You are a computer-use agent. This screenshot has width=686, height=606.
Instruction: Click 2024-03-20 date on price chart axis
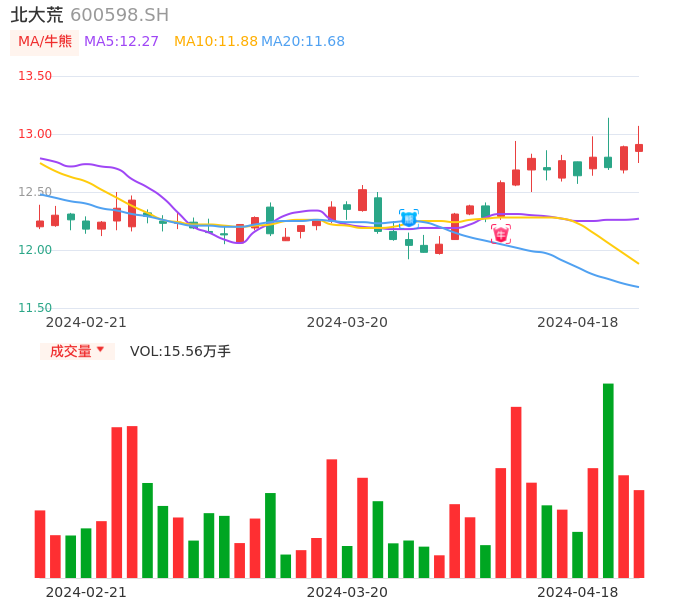347,322
